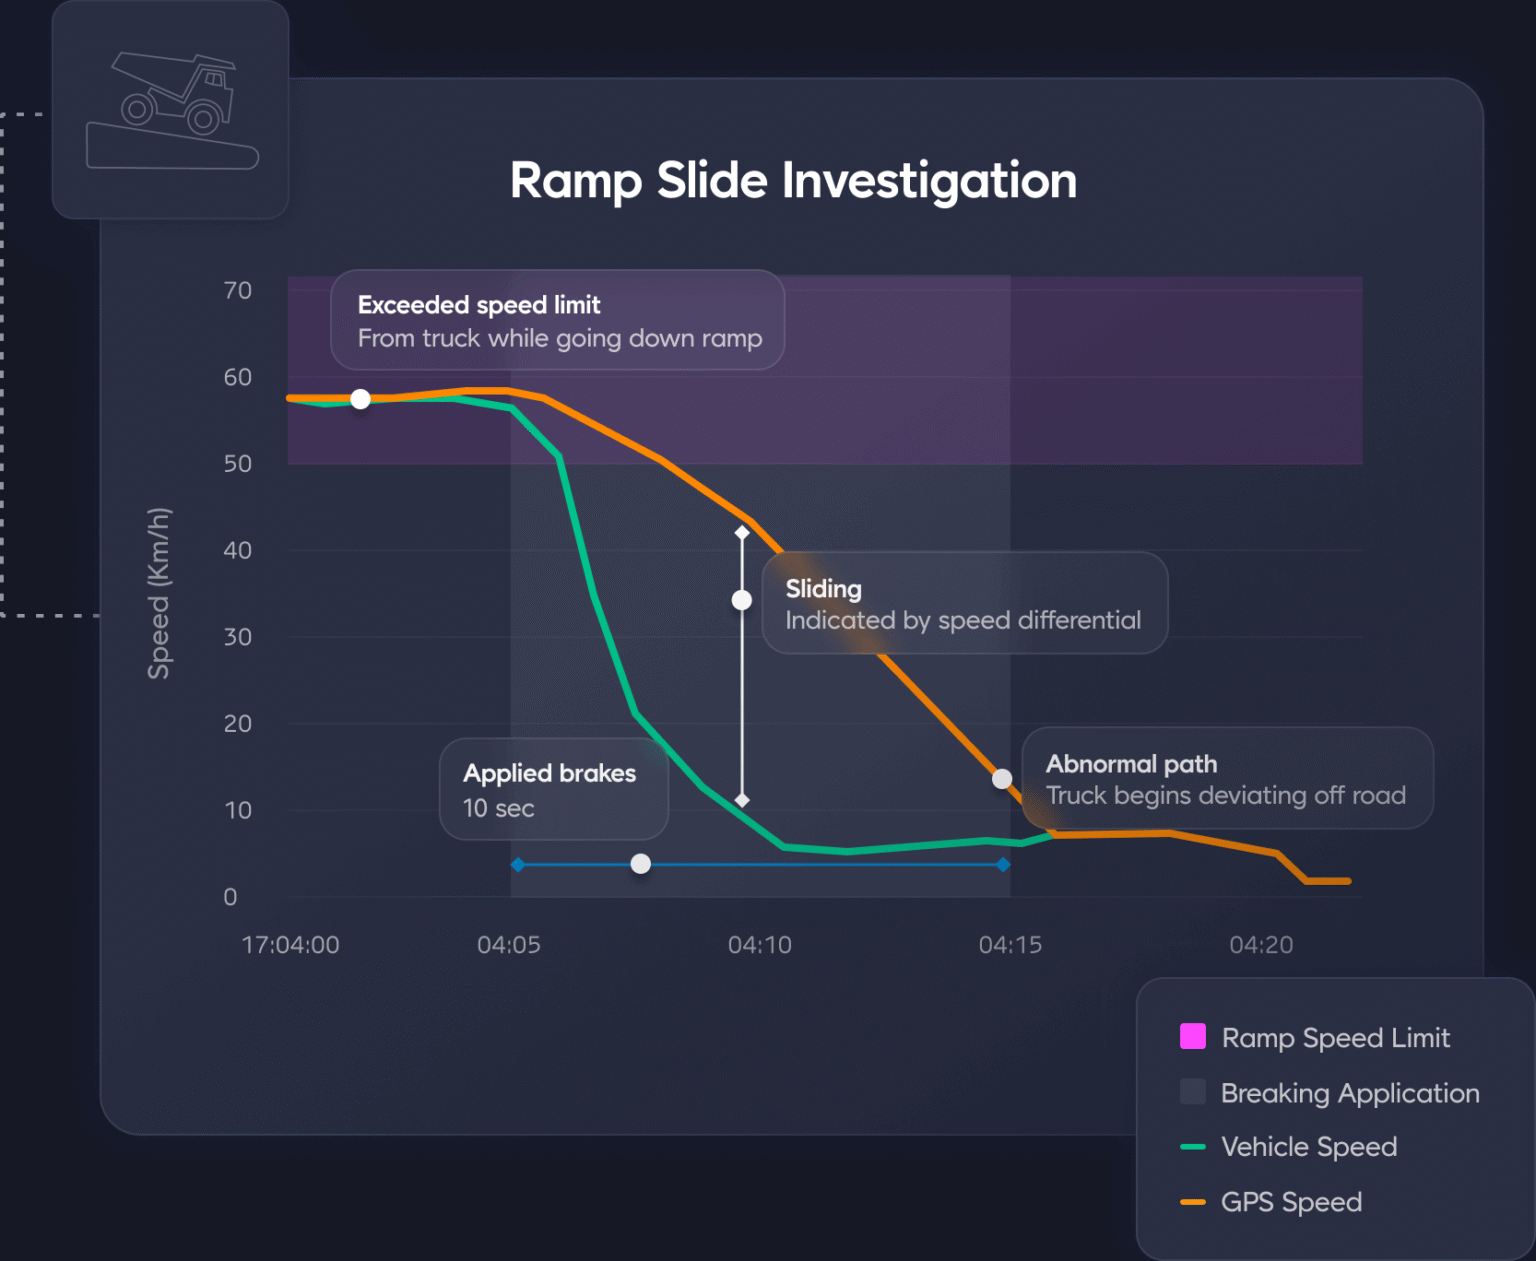Screen dimensions: 1536x1261
Task: Click the pink Ramp Speed Limit swatch
Action: click(x=1193, y=1036)
